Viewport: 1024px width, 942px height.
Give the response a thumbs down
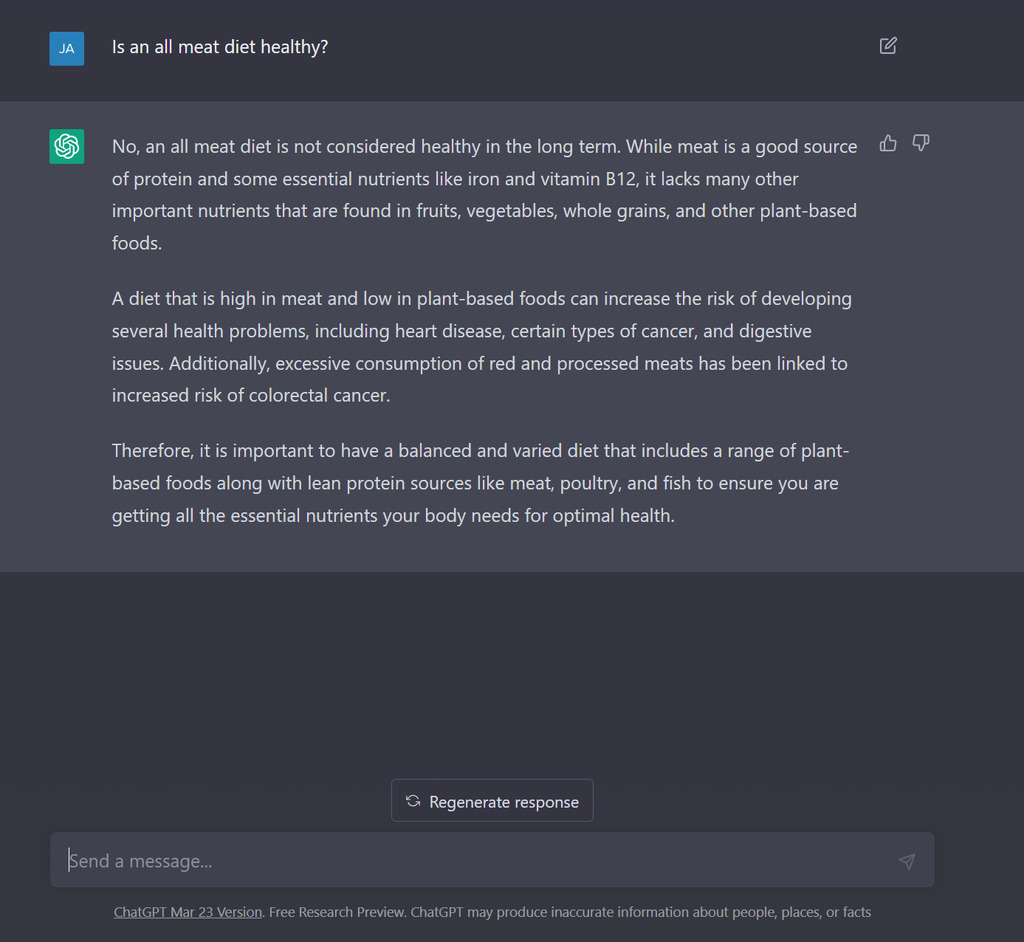pos(921,143)
